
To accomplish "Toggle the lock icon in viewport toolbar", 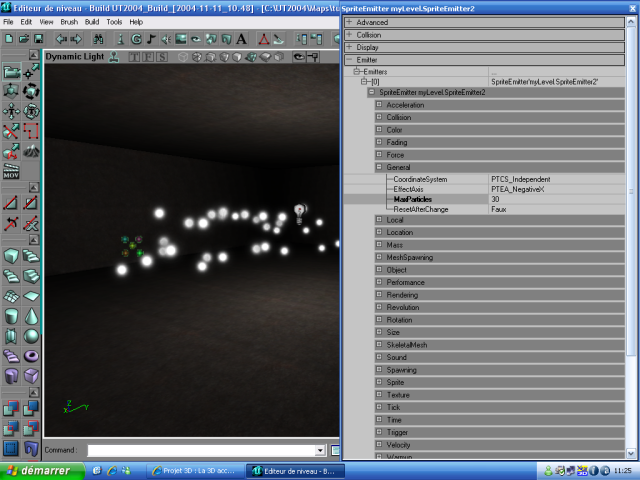I will (x=313, y=57).
